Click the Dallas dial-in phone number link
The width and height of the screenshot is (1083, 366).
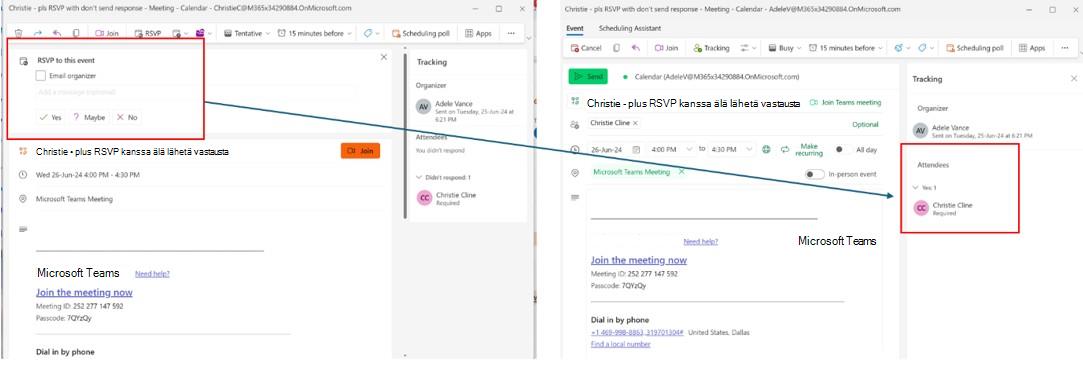tap(638, 332)
